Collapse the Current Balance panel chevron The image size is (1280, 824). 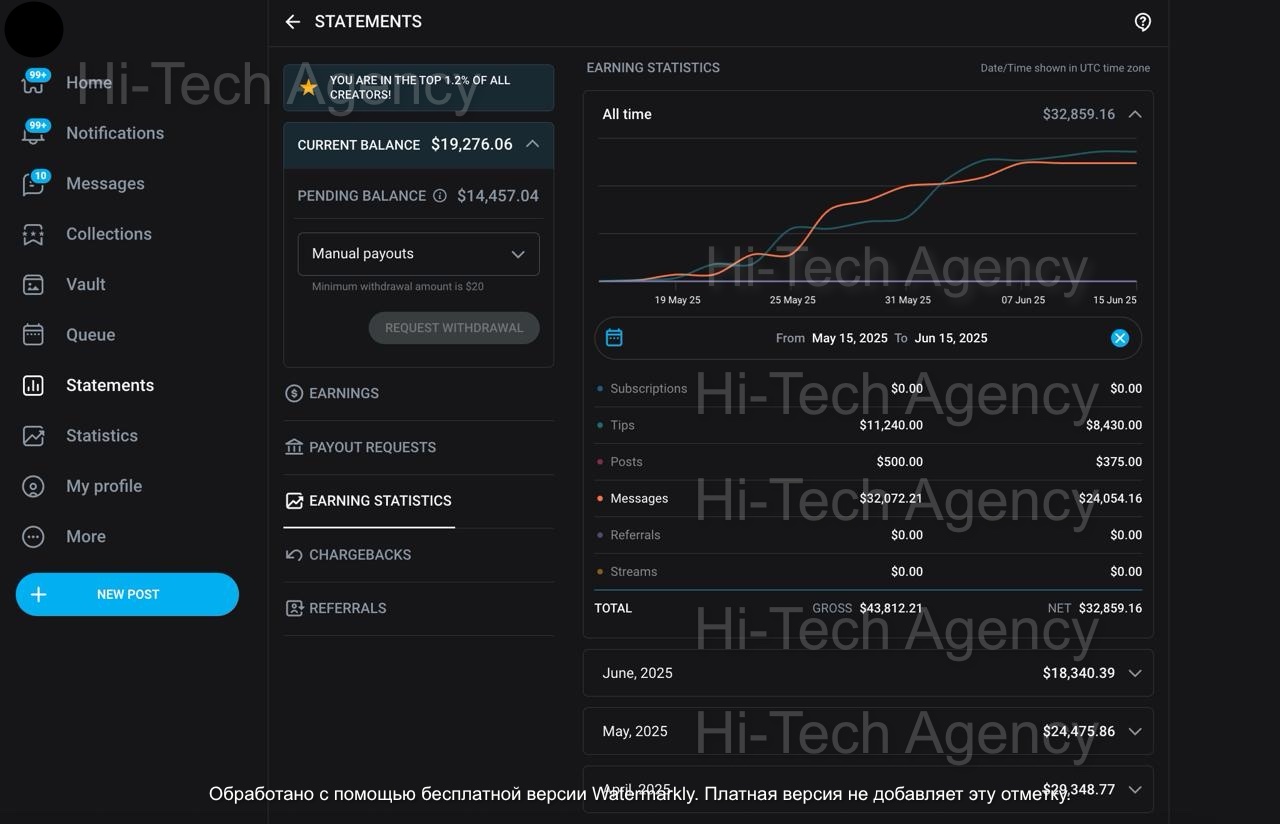(532, 144)
